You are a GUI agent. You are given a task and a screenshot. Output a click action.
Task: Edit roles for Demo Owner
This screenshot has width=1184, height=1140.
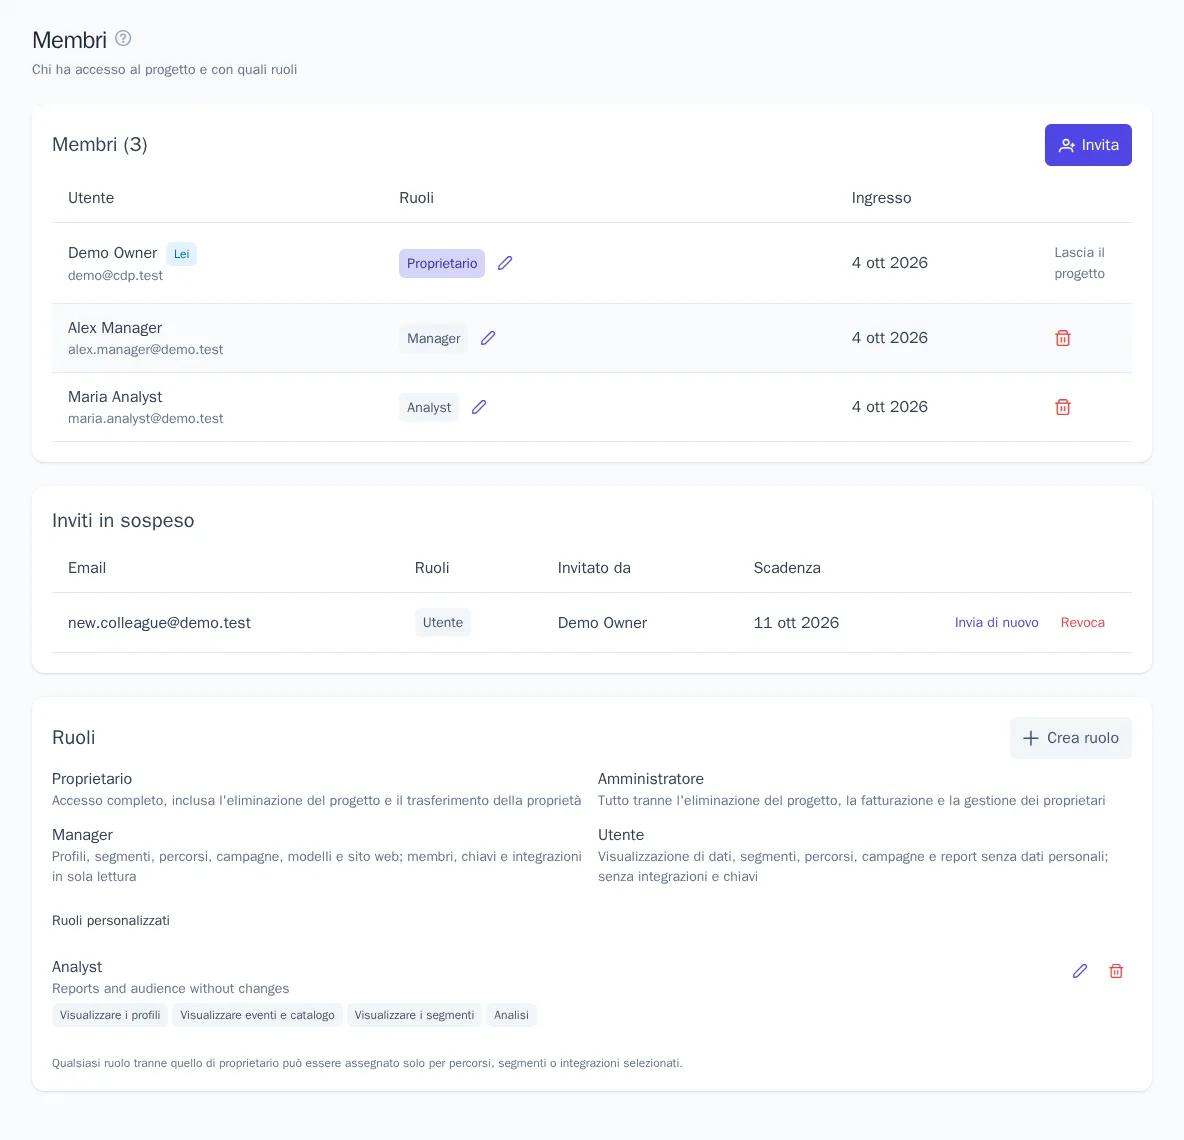pyautogui.click(x=505, y=263)
